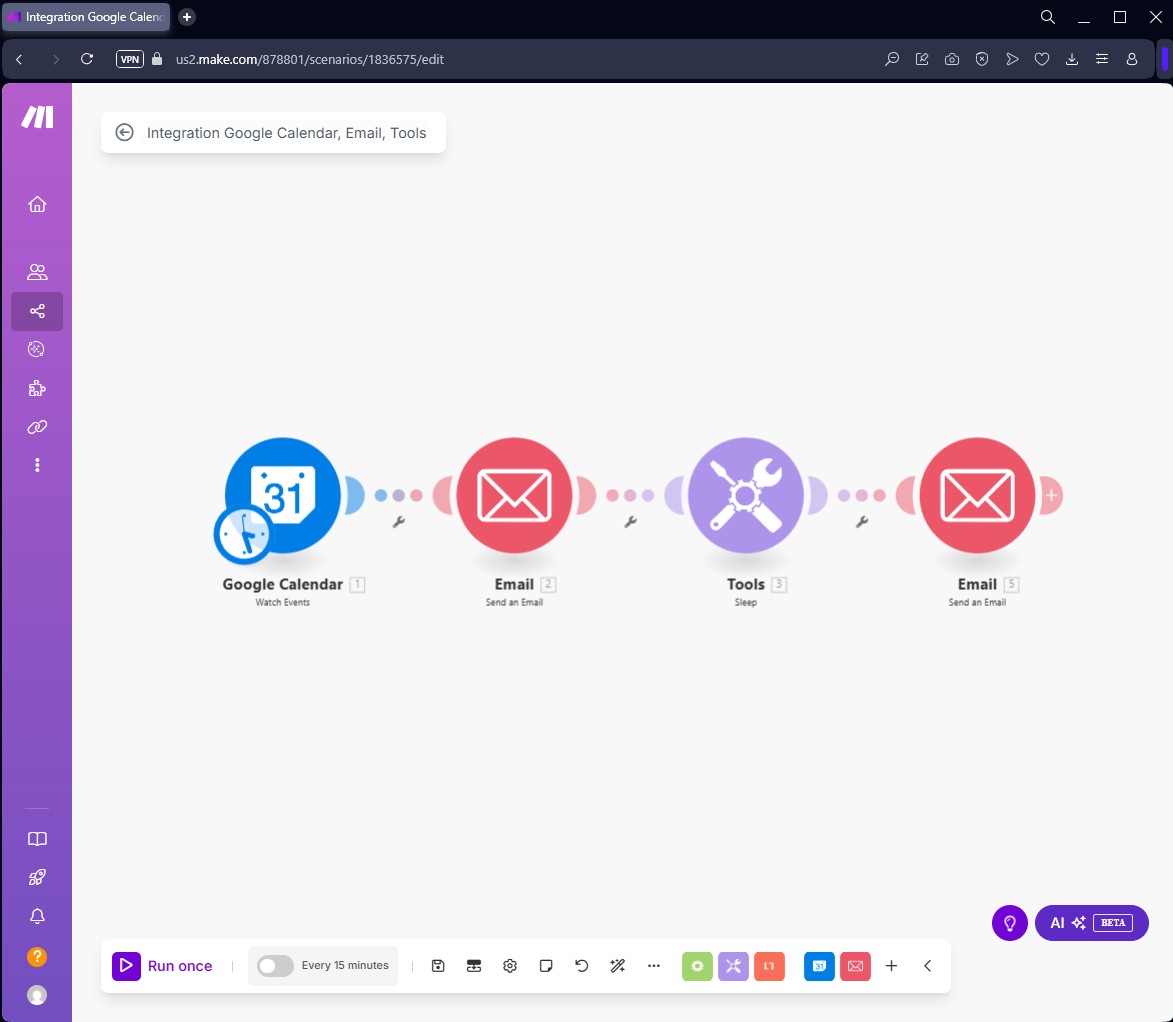Click the Email favorite in toolbar
The height and width of the screenshot is (1022, 1173).
(855, 966)
